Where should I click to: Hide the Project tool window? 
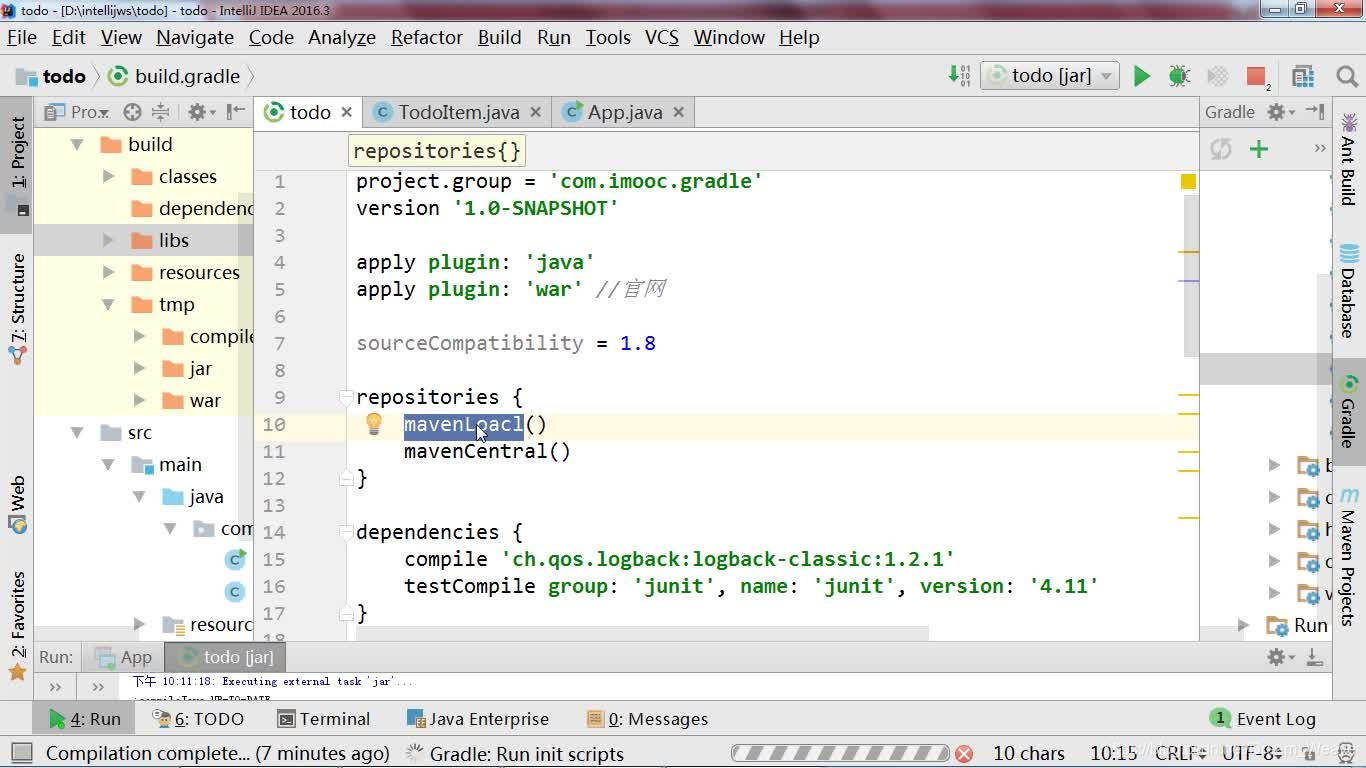236,112
